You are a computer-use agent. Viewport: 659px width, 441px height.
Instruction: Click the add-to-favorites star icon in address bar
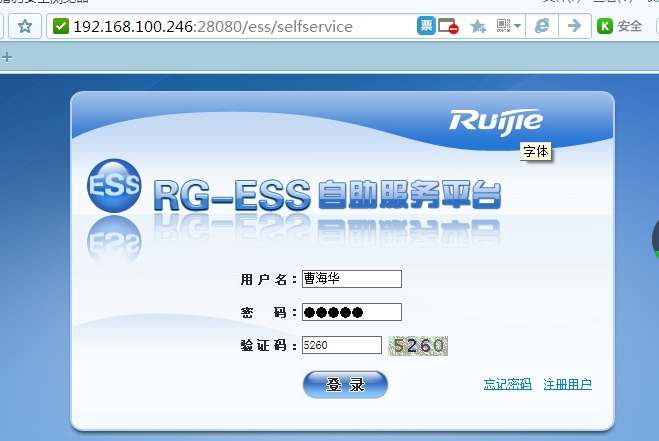point(478,26)
